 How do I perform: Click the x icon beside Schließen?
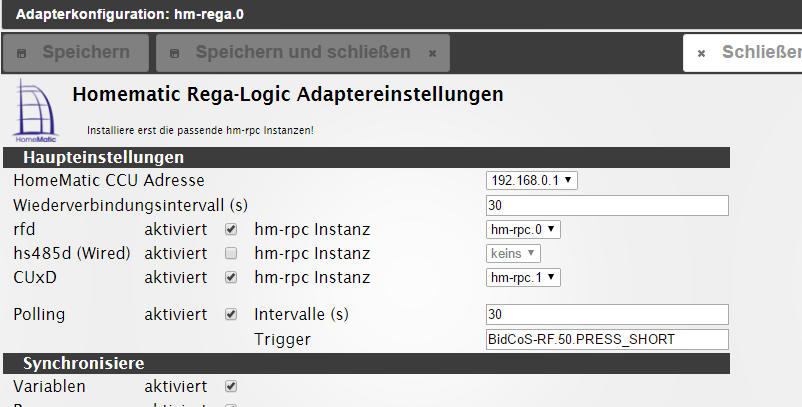[701, 52]
